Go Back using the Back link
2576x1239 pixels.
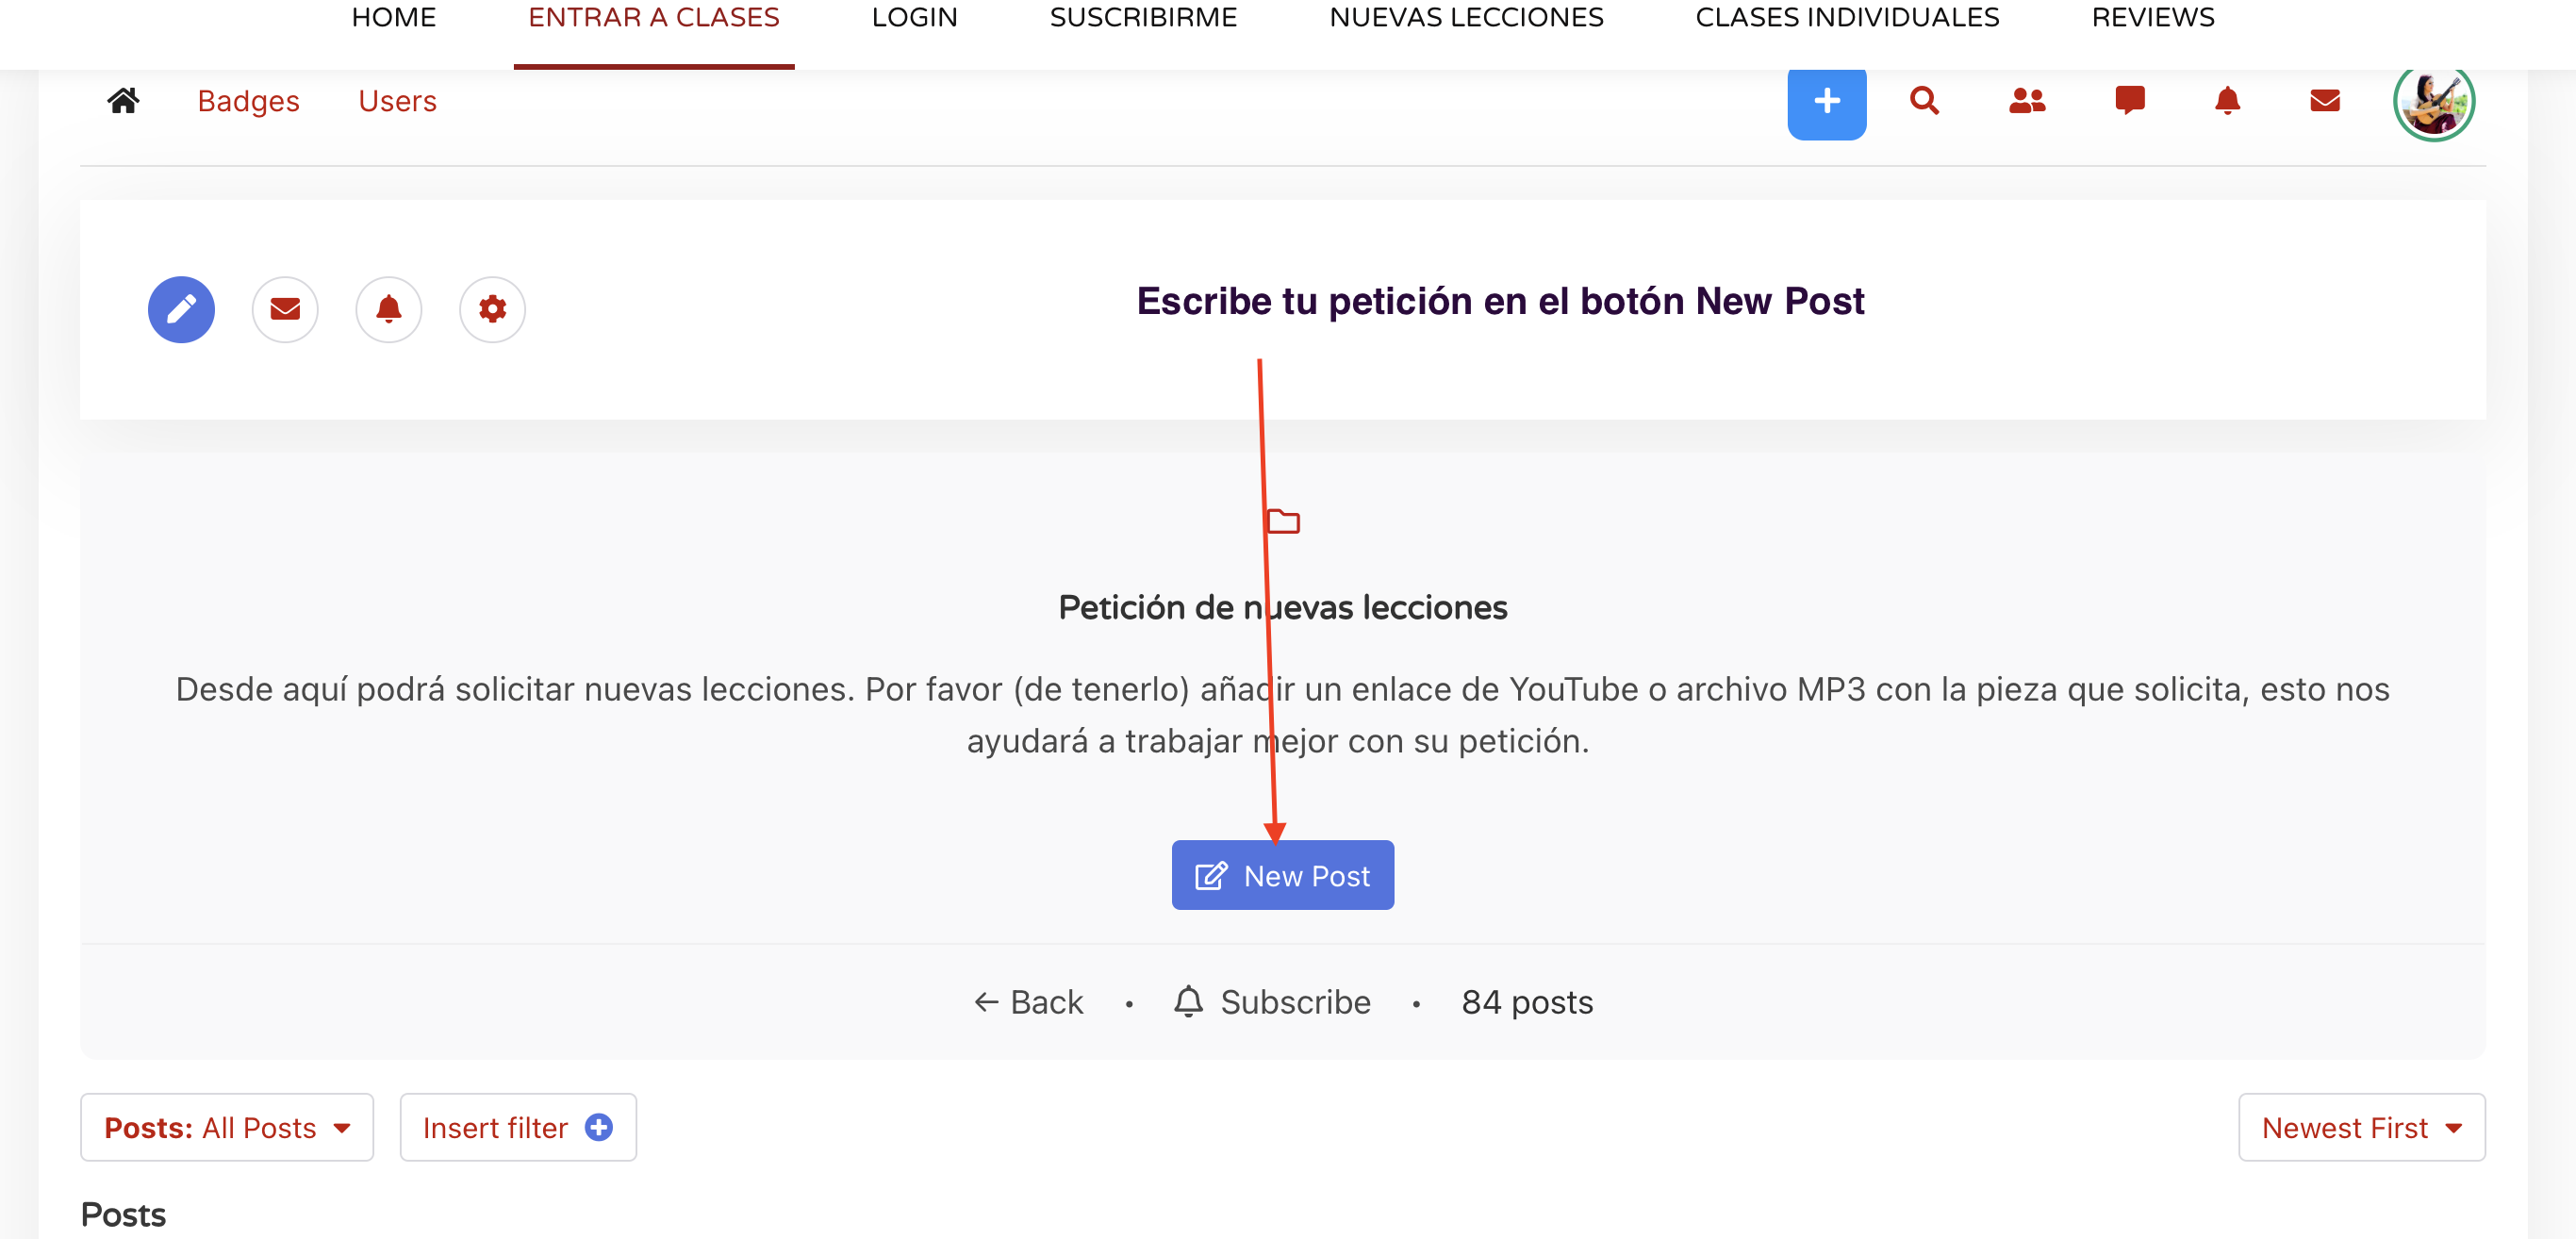tap(1028, 1002)
